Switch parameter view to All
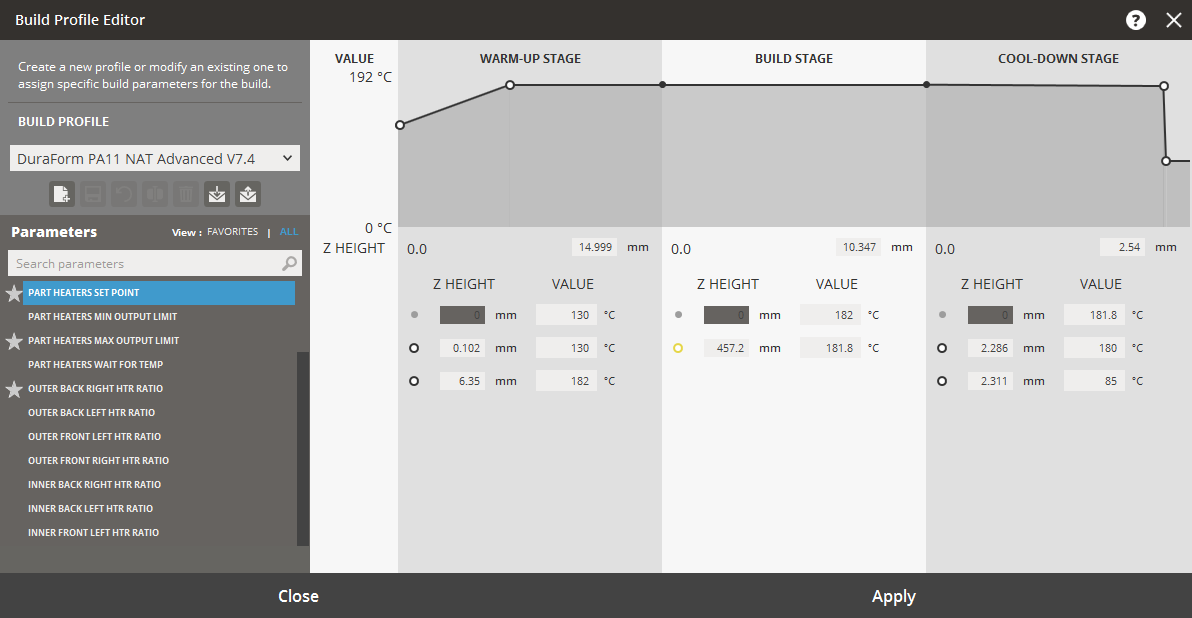This screenshot has height=618, width=1192. pos(288,232)
